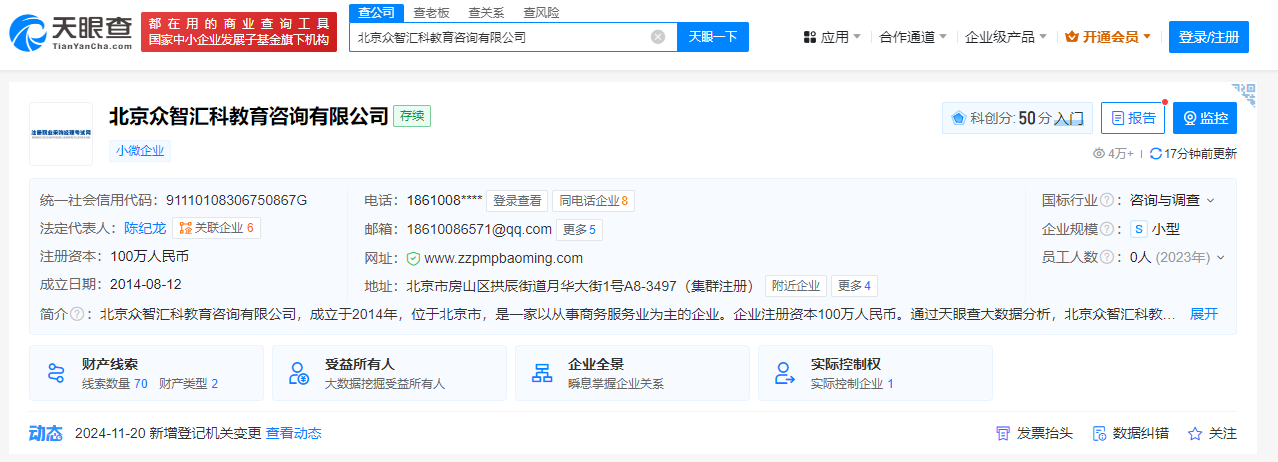Viewport: 1278px width, 462px height.
Task: Open legal representative 陈纪龙 link
Action: (145, 228)
